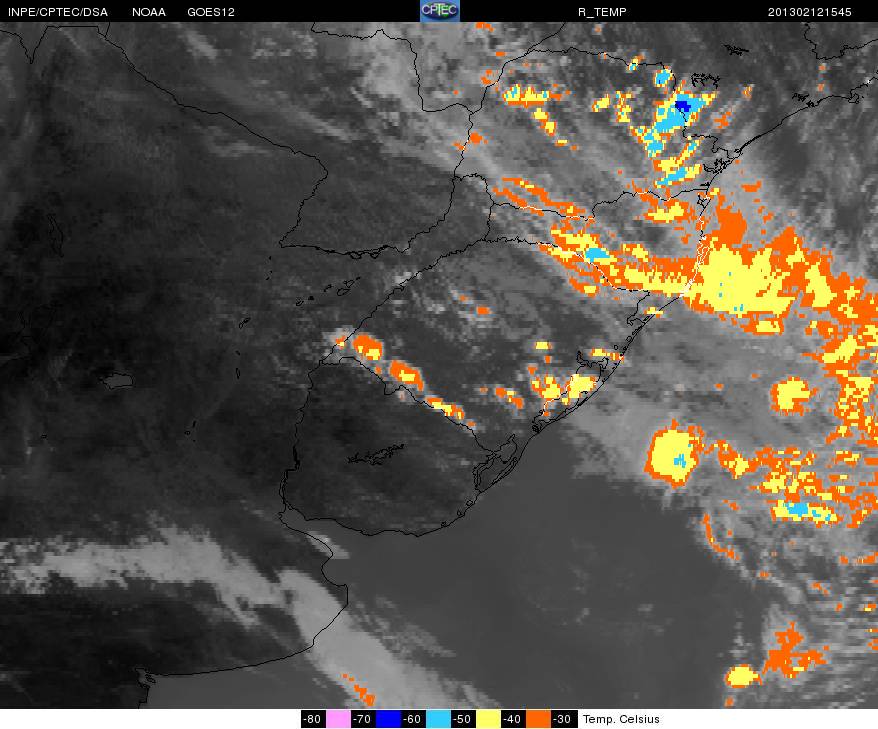
Task: Click the -40 legend value
Action: click(x=513, y=719)
